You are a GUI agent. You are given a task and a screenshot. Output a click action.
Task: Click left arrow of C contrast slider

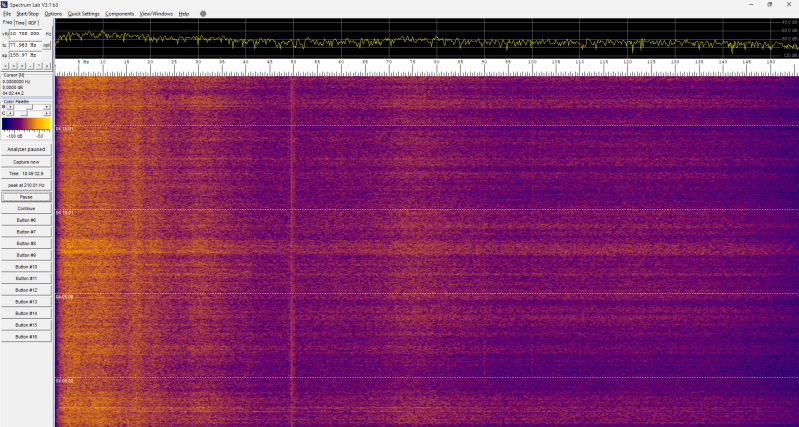pos(10,113)
